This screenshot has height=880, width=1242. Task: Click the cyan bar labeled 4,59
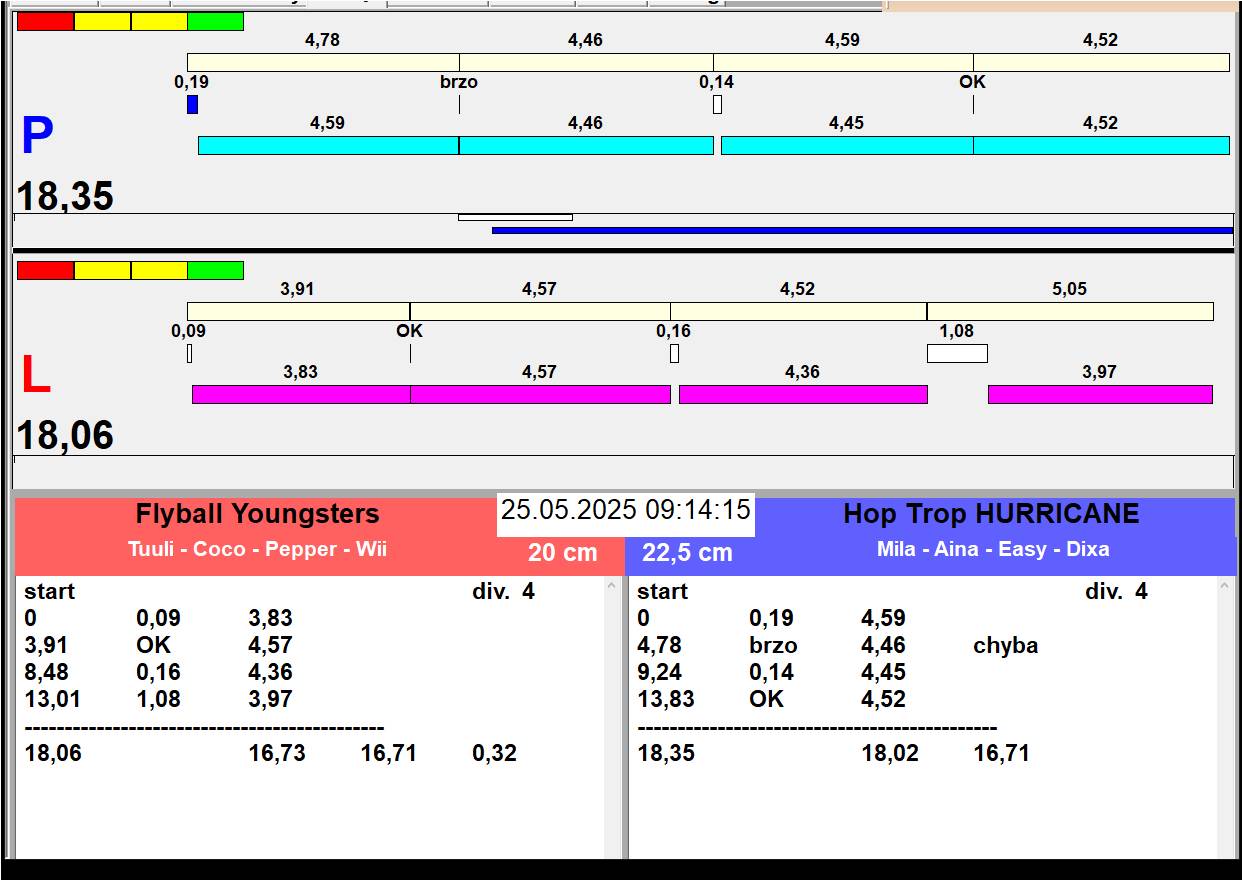(328, 145)
